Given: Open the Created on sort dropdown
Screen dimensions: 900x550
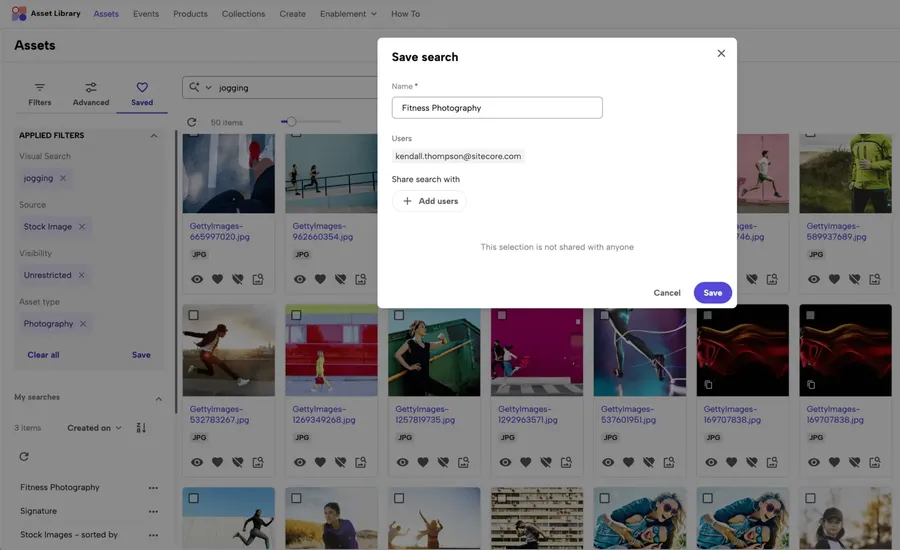Looking at the screenshot, I should [x=95, y=428].
